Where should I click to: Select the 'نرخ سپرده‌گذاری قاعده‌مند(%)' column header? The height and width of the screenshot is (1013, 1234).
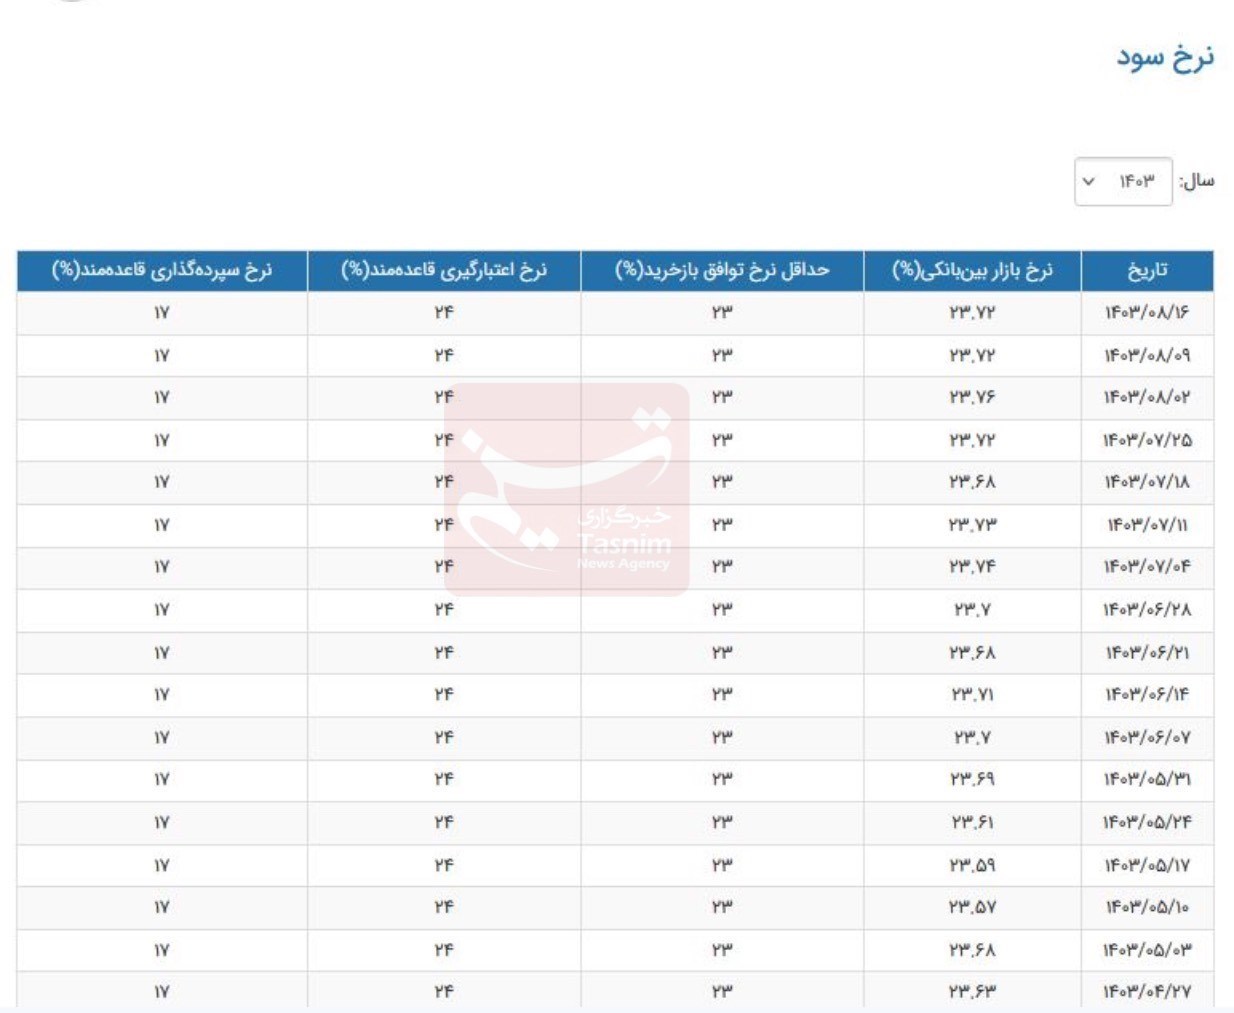tap(162, 271)
